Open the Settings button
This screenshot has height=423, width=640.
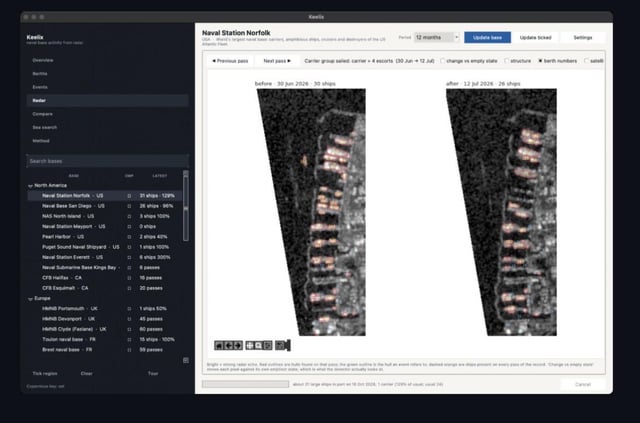583,38
